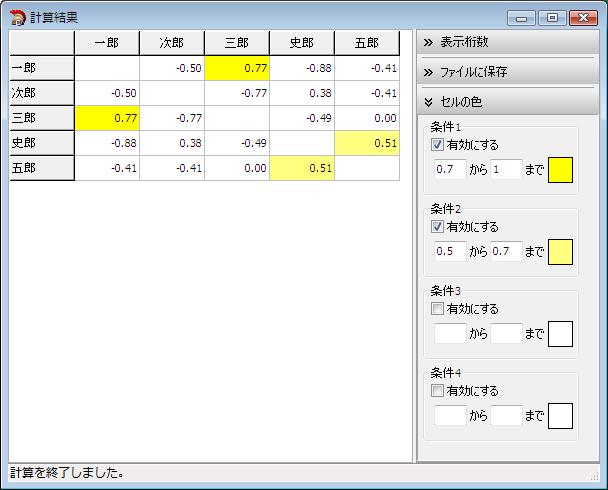Pick the yellow color swatch for 条件1
Image resolution: width=608 pixels, height=490 pixels.
(560, 170)
